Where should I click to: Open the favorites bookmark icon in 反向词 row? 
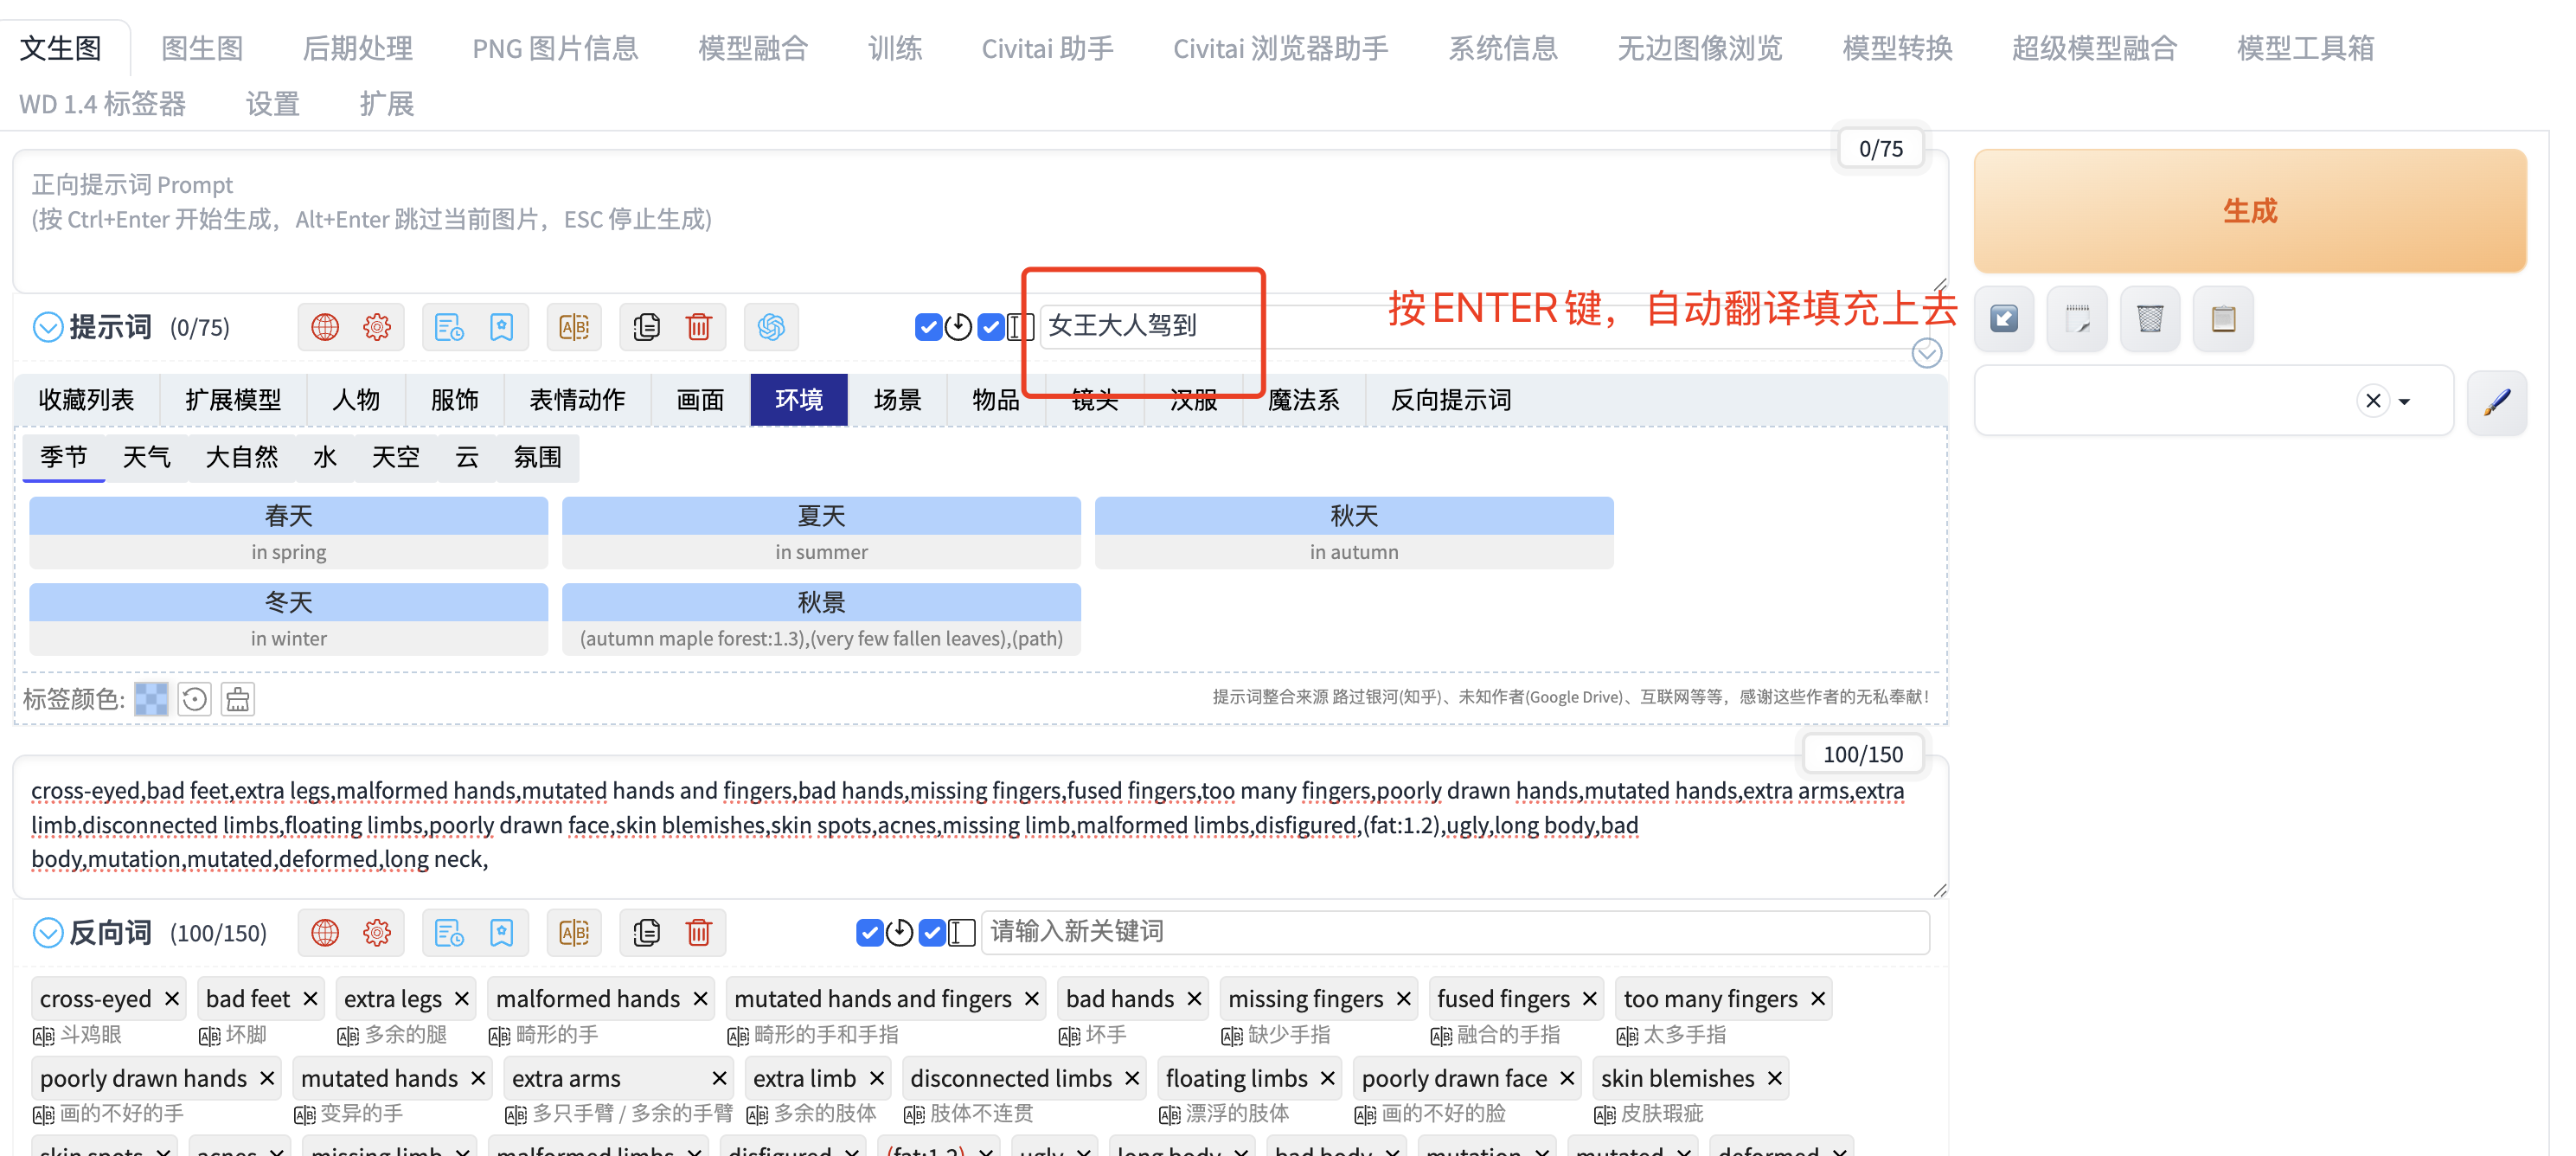click(501, 933)
